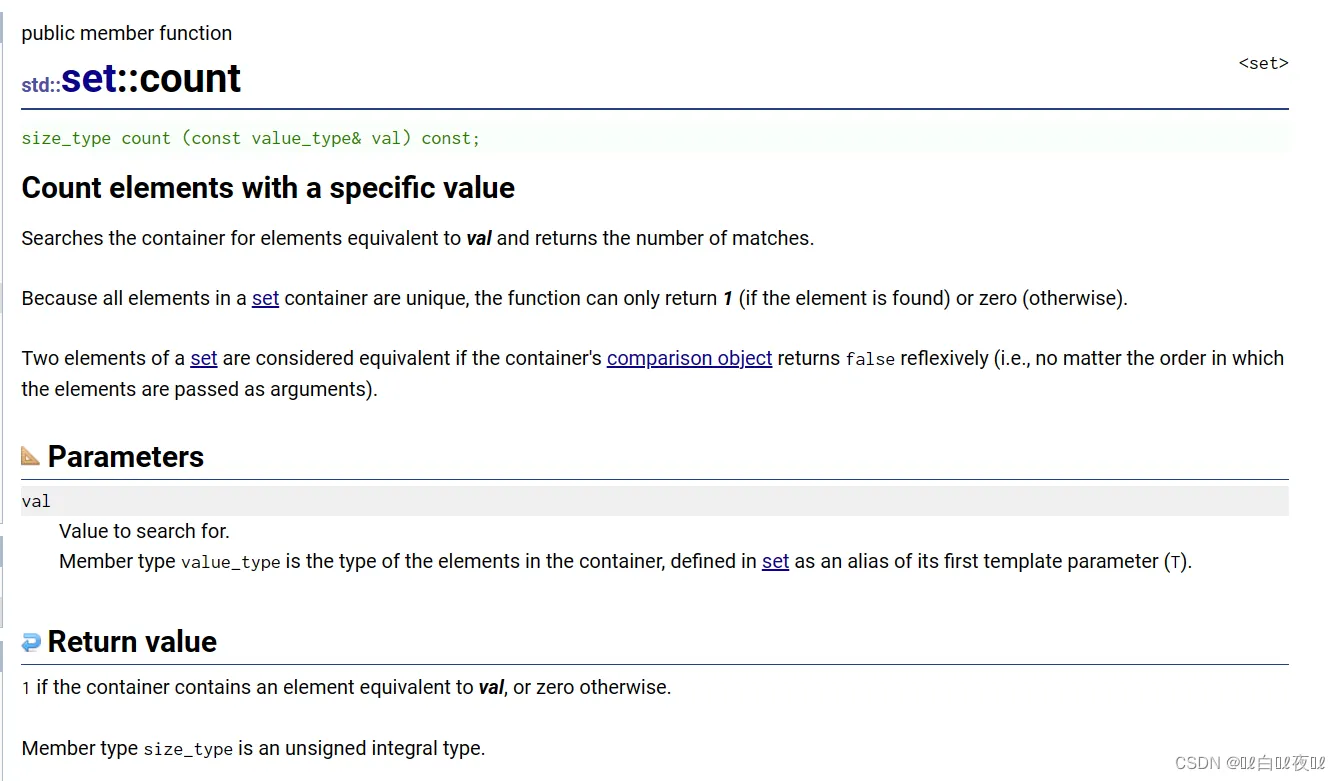Click bold "val" in the "Searches the container" sentence

479,238
